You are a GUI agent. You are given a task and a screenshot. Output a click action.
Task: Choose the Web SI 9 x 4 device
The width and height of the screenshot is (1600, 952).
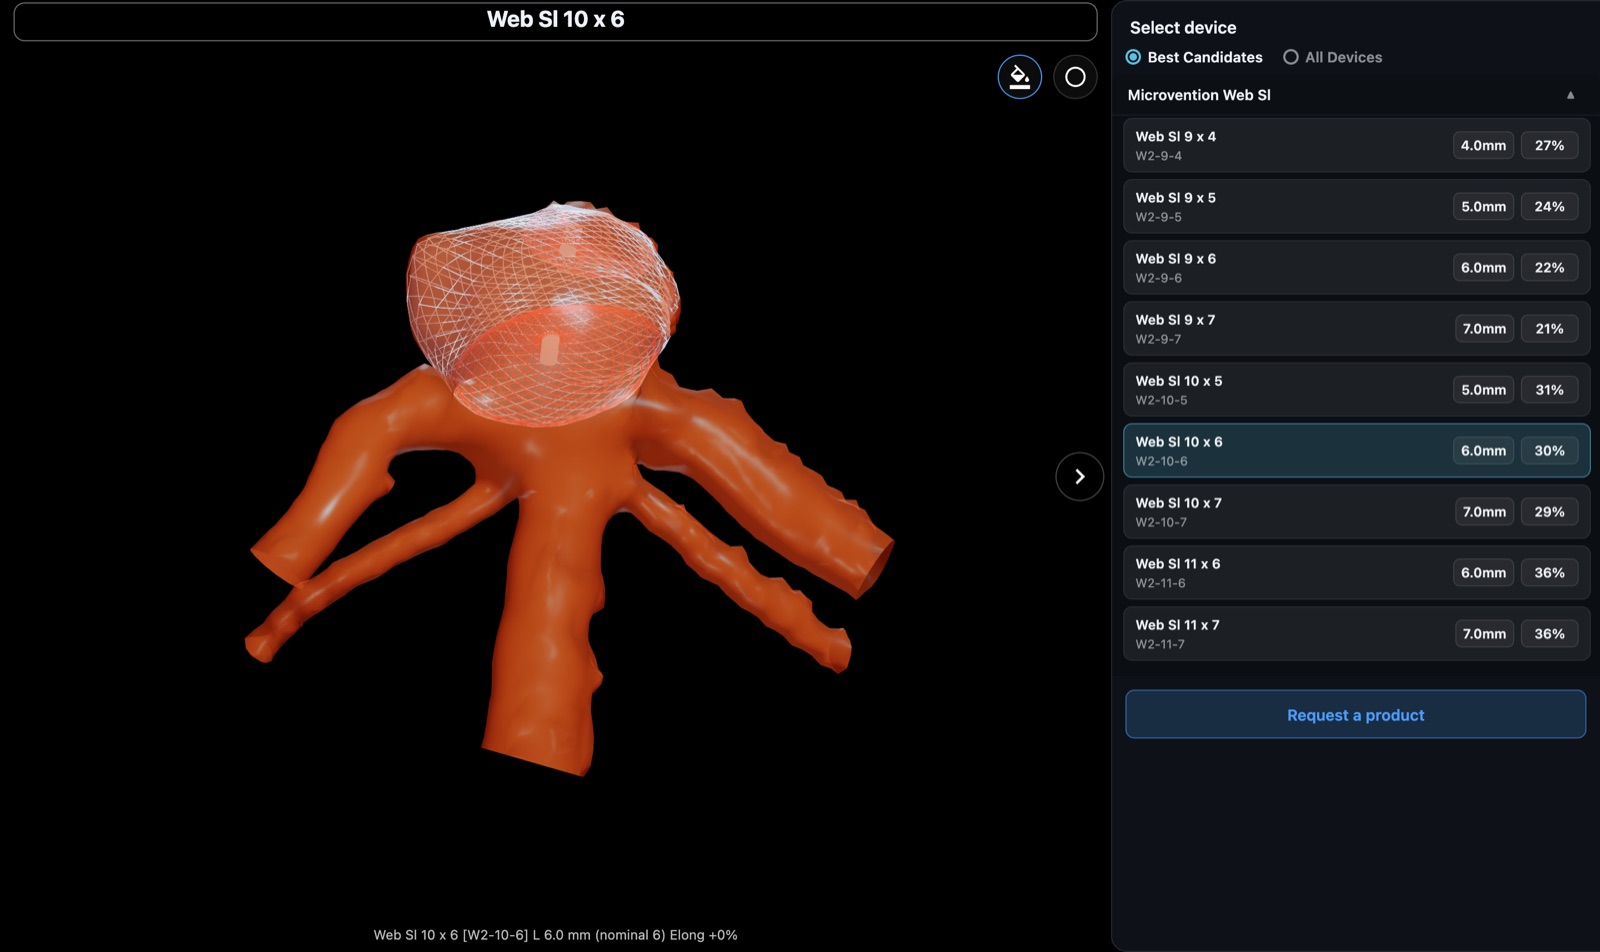(x=1356, y=145)
